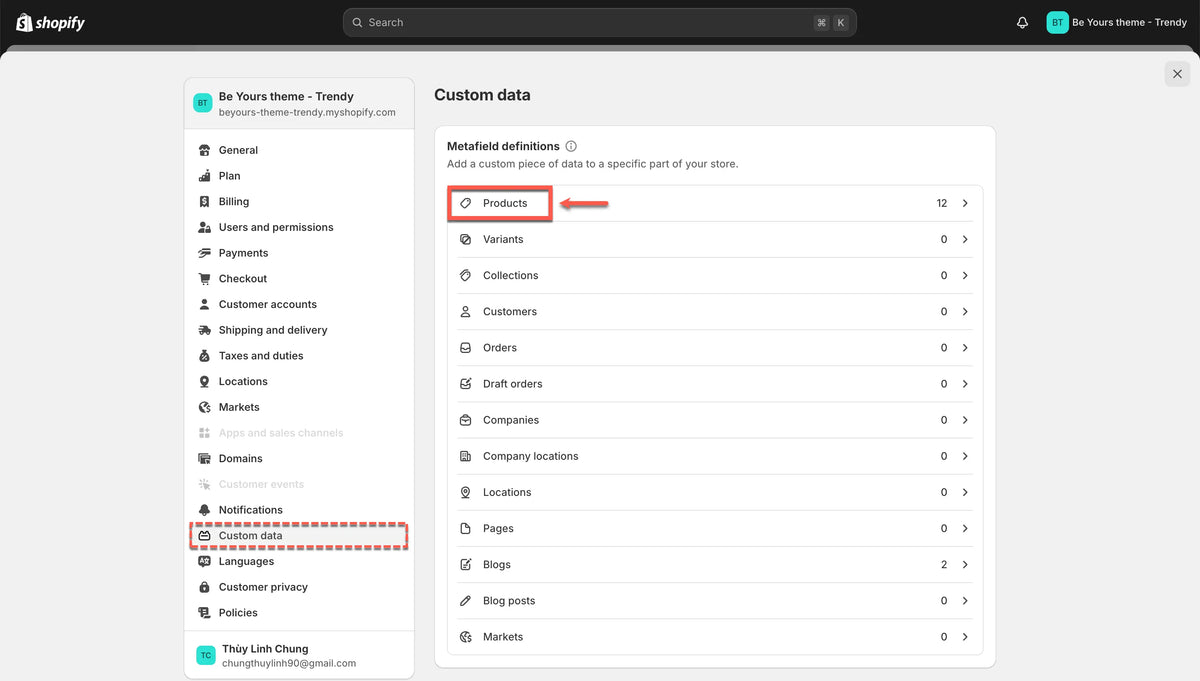Expand Products metafields with chevron
Image resolution: width=1200 pixels, height=681 pixels.
click(965, 203)
